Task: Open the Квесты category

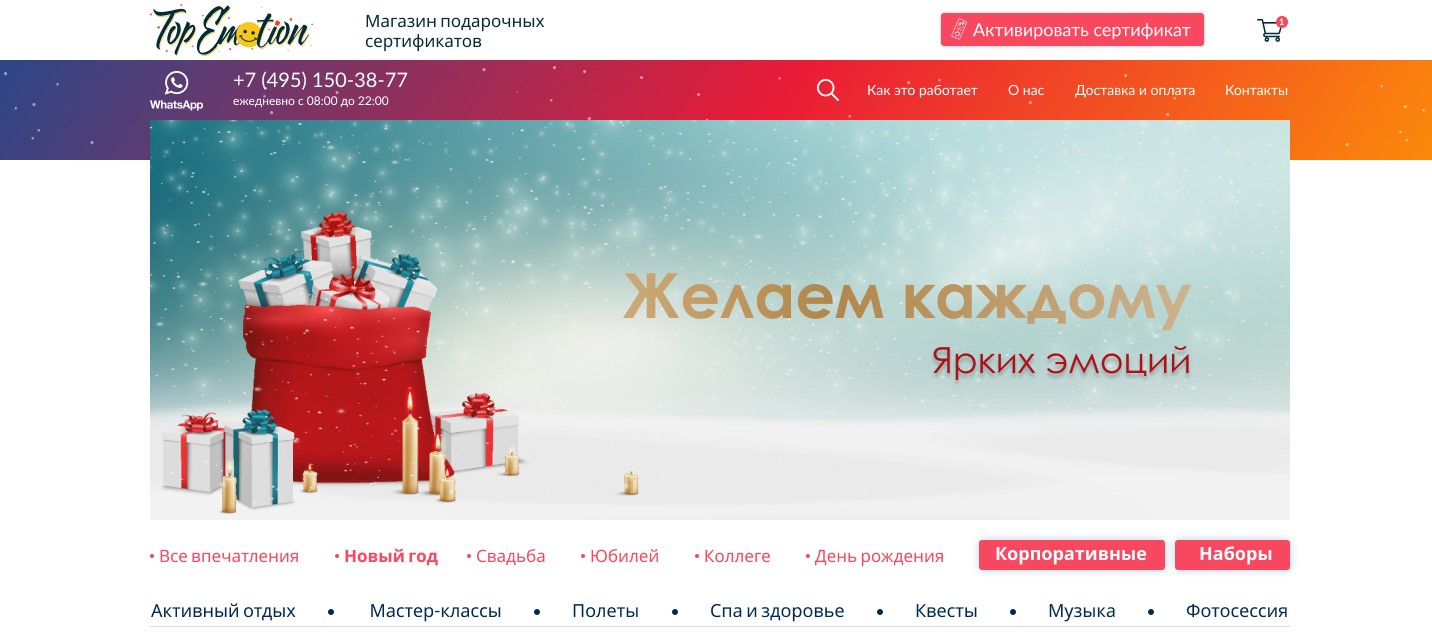Action: click(947, 611)
